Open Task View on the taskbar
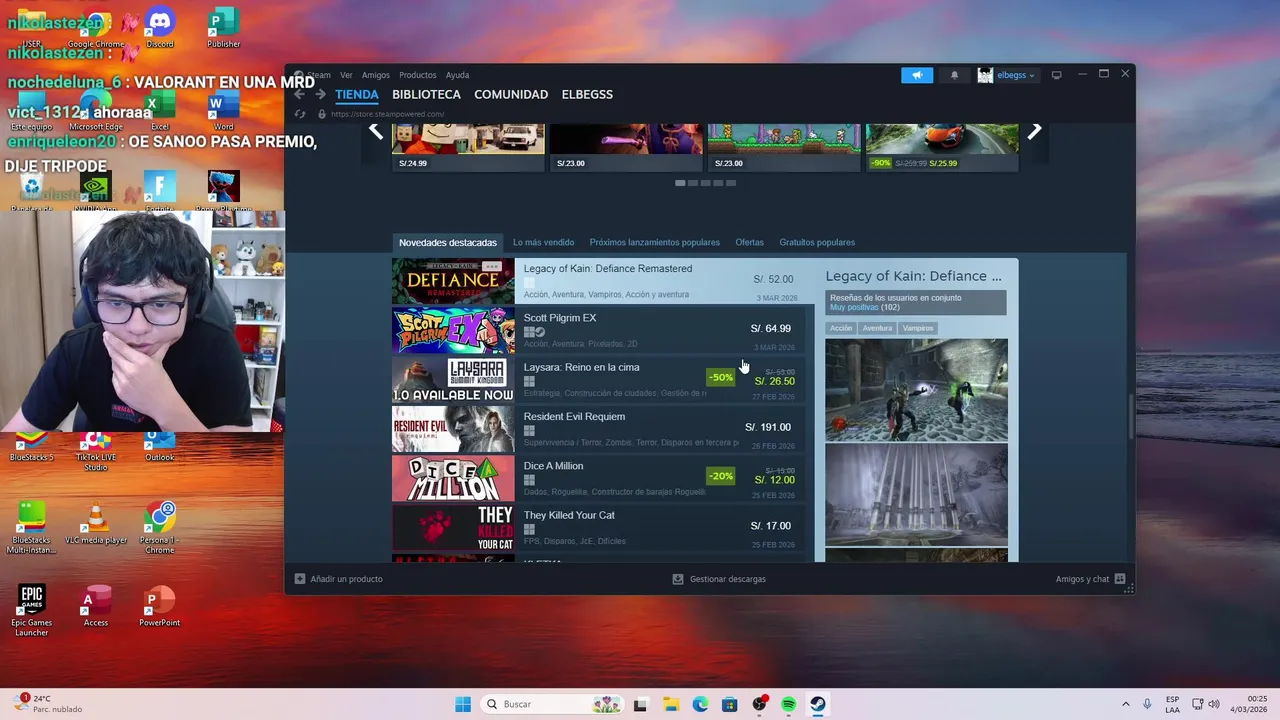The width and height of the screenshot is (1280, 720). click(640, 704)
